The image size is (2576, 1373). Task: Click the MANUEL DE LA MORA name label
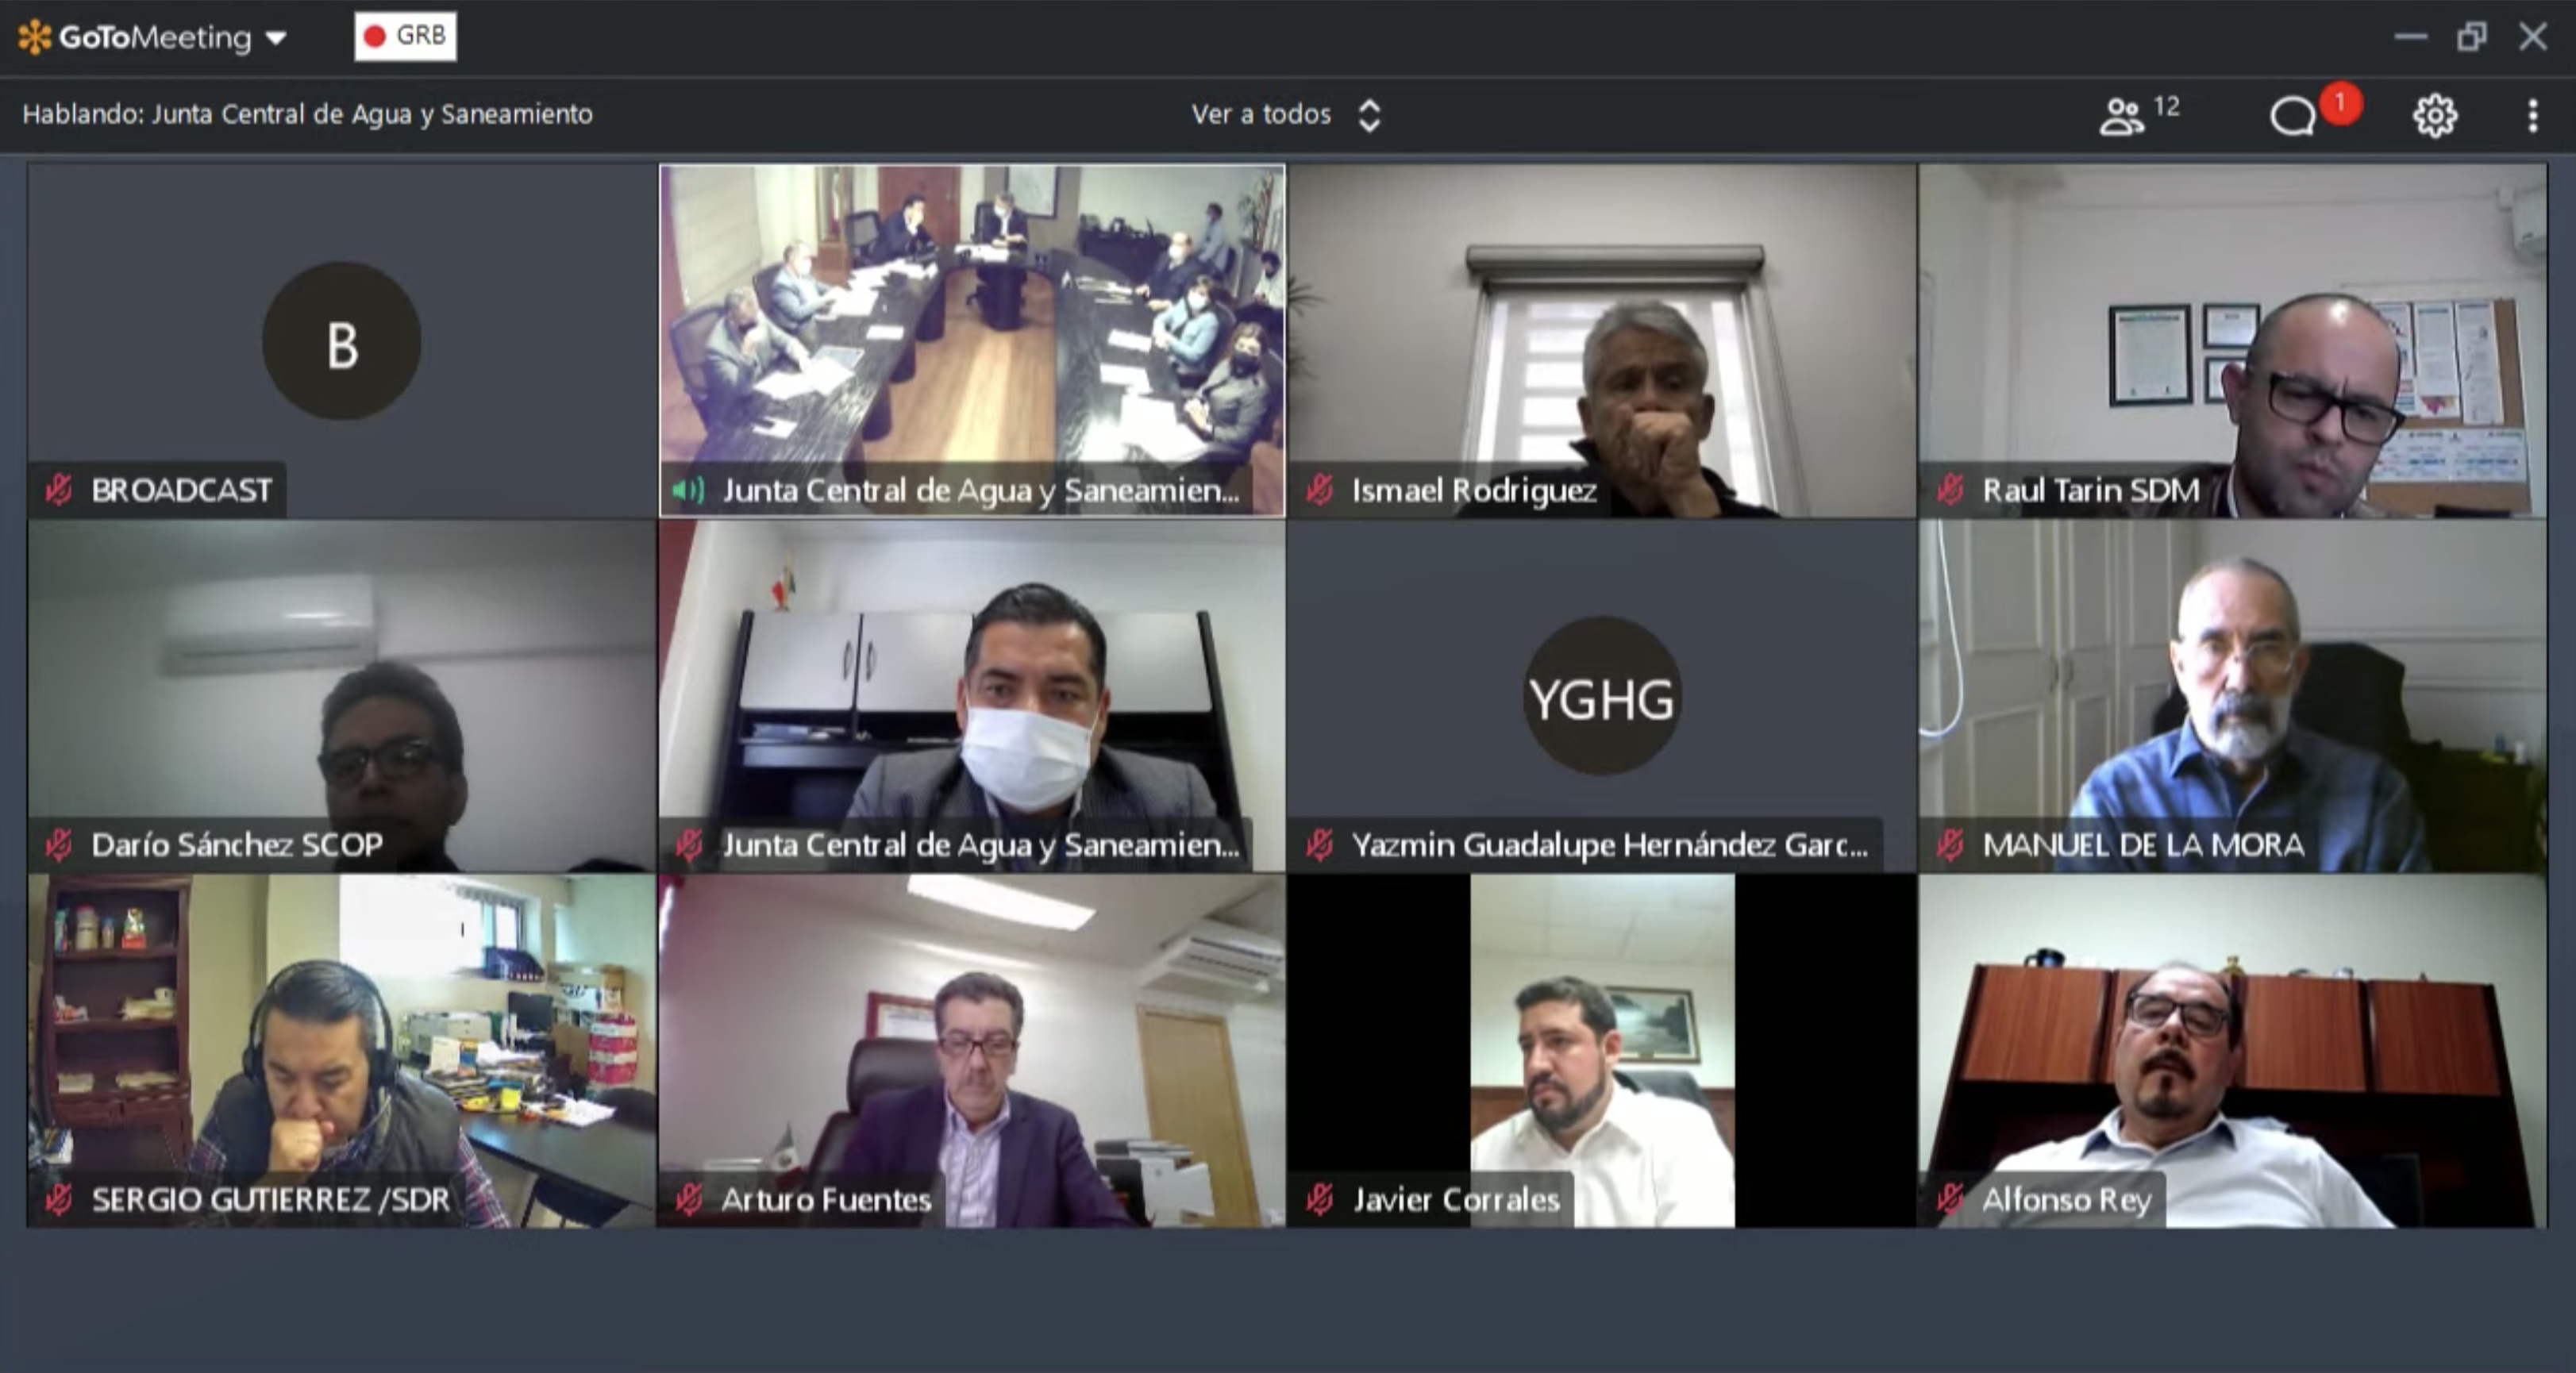click(2143, 845)
